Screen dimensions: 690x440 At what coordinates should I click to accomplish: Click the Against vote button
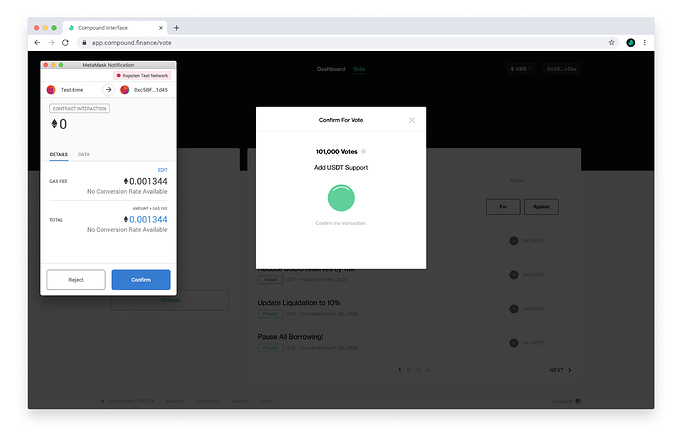click(x=541, y=207)
